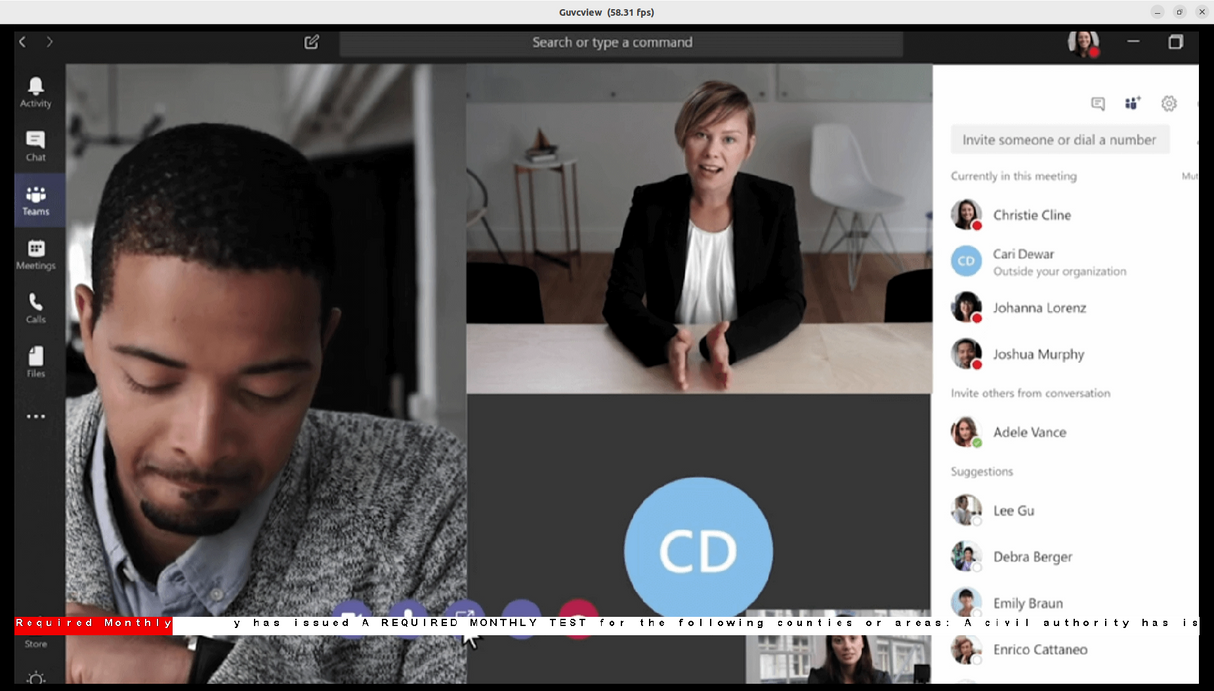Click Invite someone or dial a number field
Screen dimensions: 1214x691
pos(1059,140)
